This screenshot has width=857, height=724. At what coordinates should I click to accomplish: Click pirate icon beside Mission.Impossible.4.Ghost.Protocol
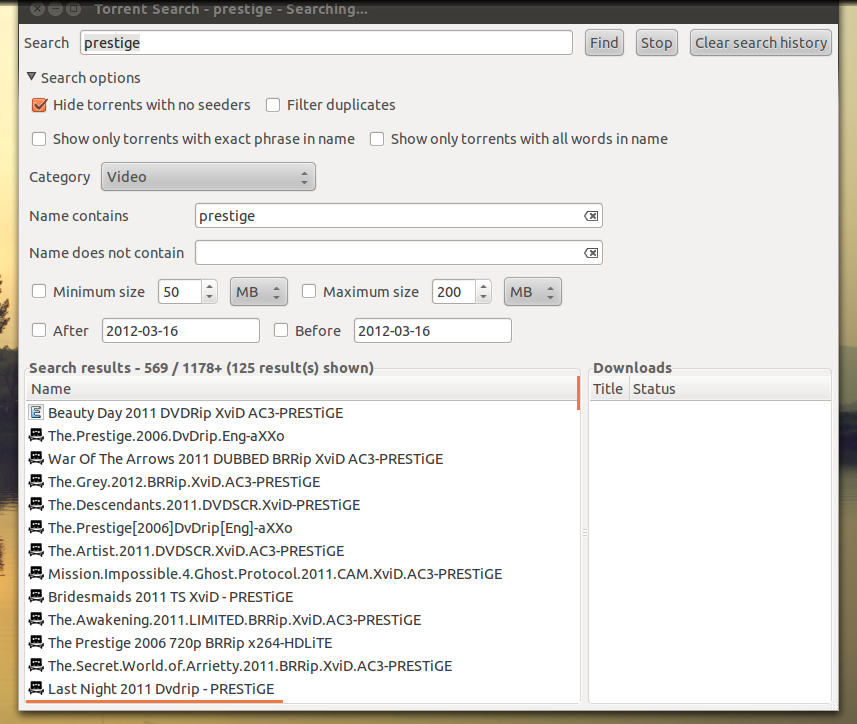(x=36, y=573)
